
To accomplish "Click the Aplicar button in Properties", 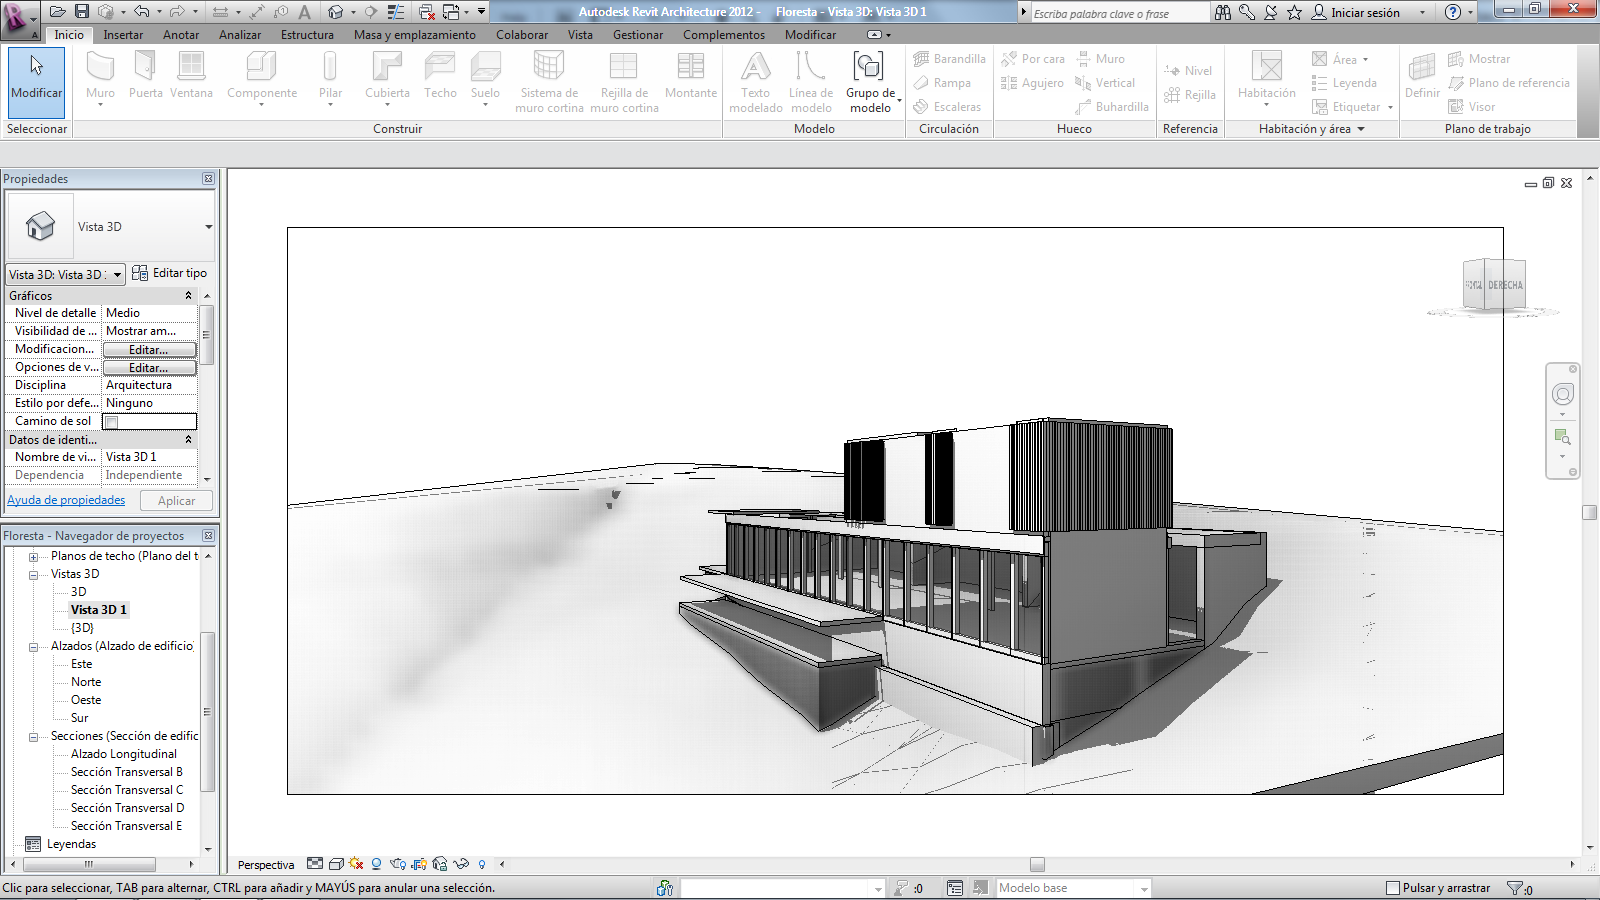I will 176,500.
